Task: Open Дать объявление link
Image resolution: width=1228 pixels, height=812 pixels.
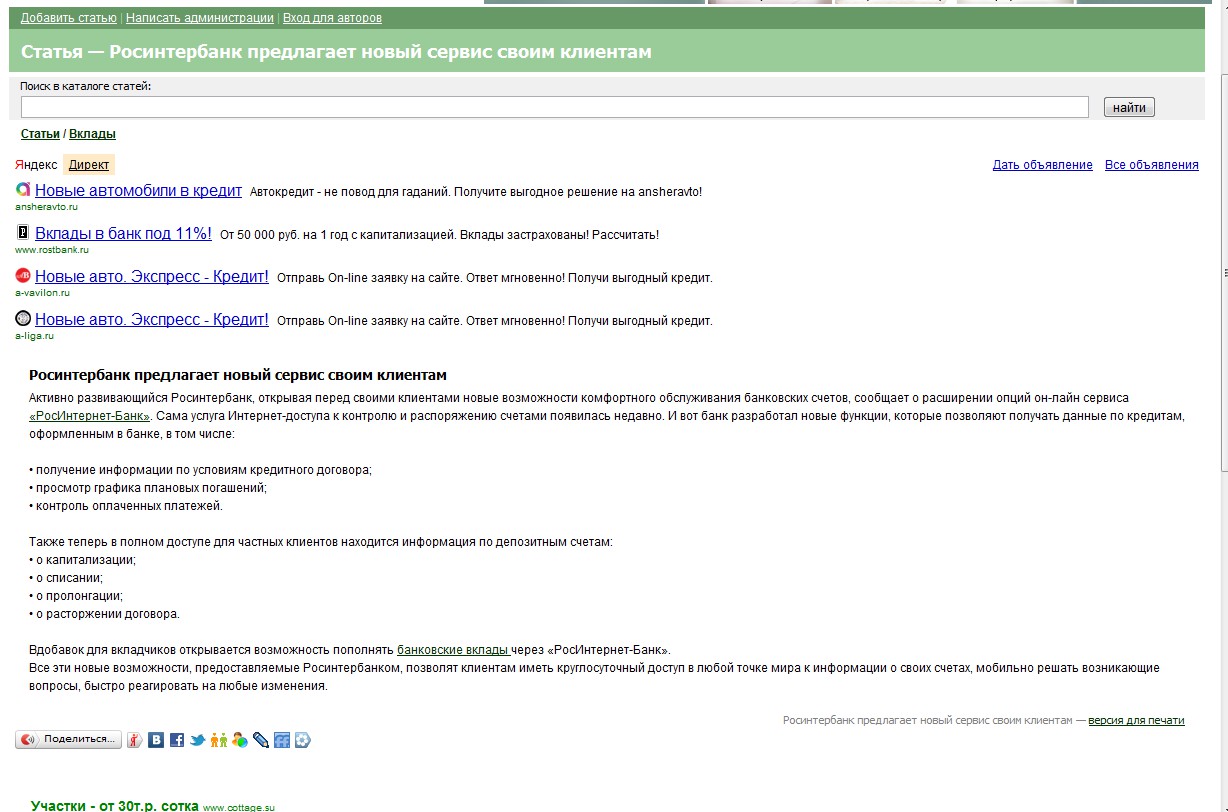Action: pos(1042,165)
